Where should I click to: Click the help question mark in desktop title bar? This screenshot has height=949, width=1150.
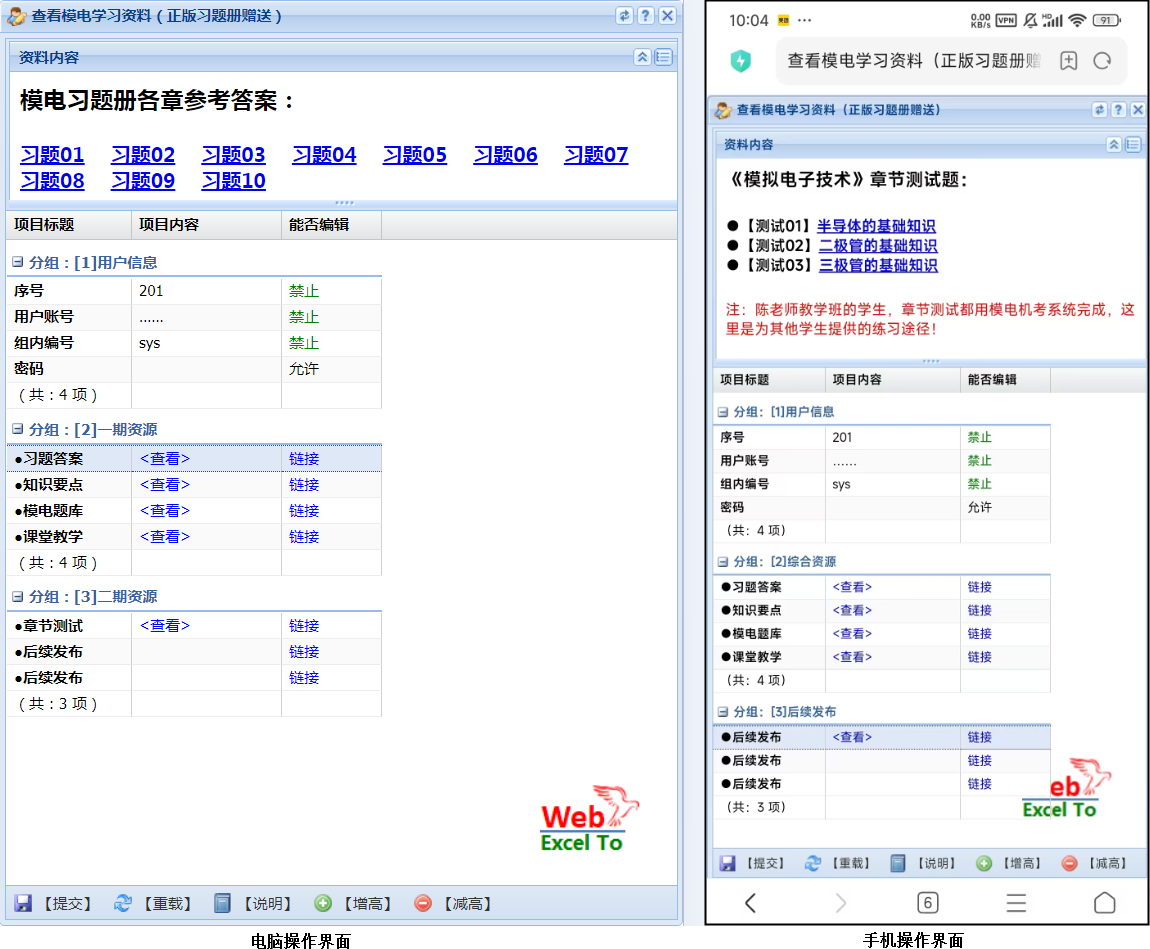(x=646, y=16)
